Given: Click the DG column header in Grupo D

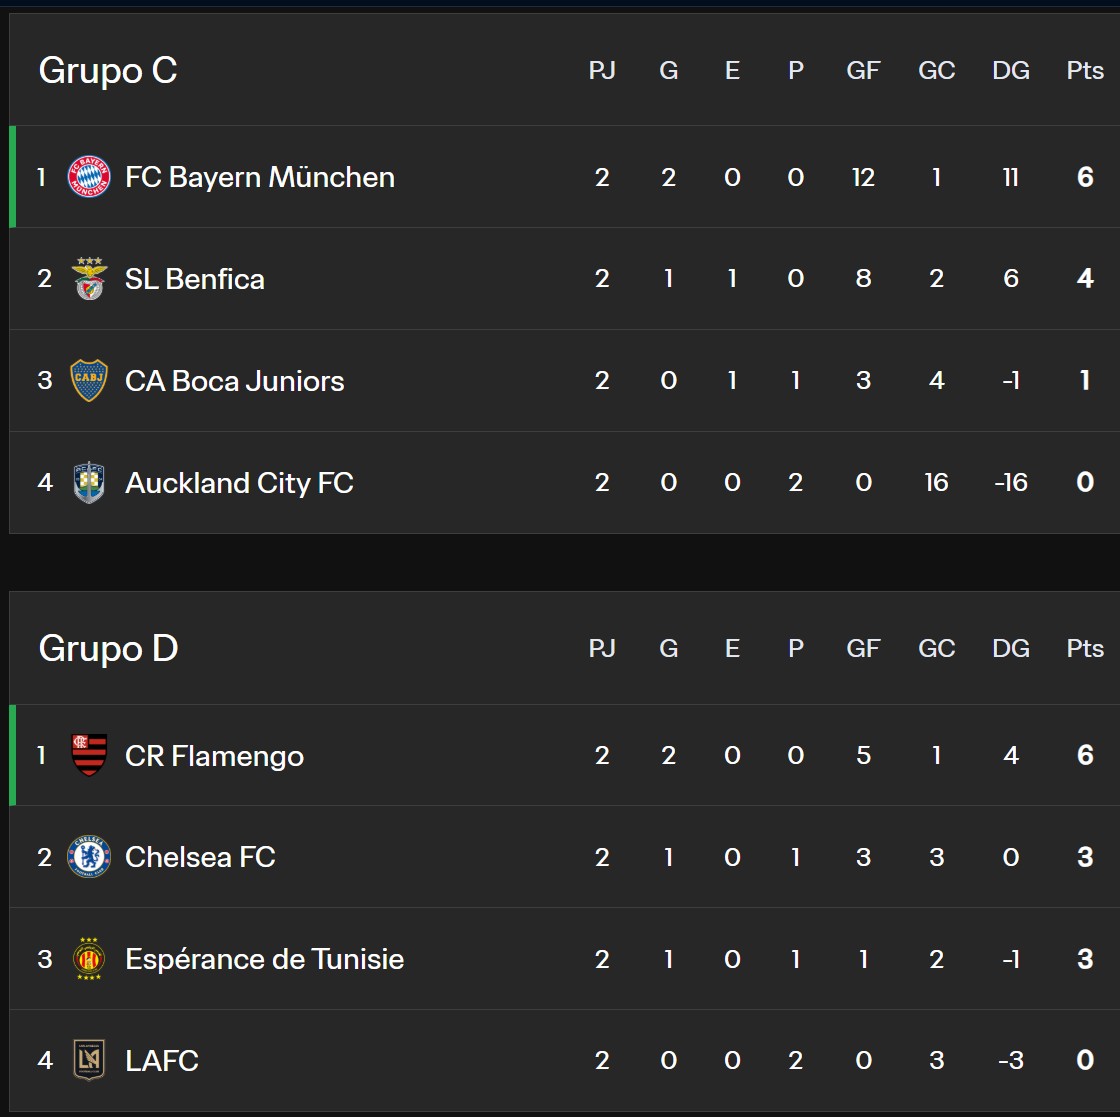Looking at the screenshot, I should pos(1010,648).
